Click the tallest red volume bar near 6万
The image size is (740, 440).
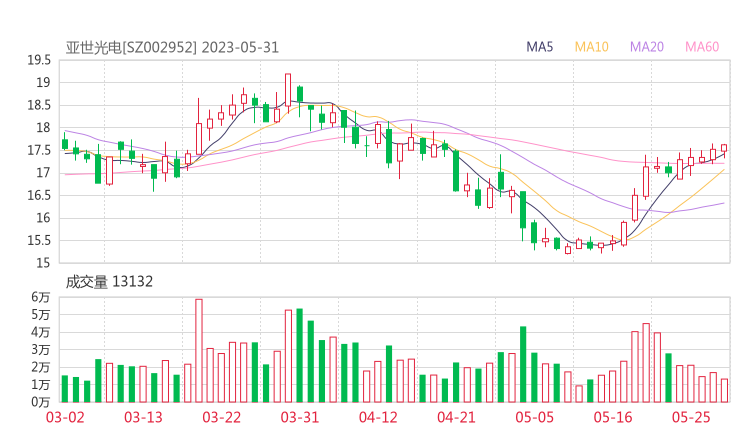click(199, 351)
